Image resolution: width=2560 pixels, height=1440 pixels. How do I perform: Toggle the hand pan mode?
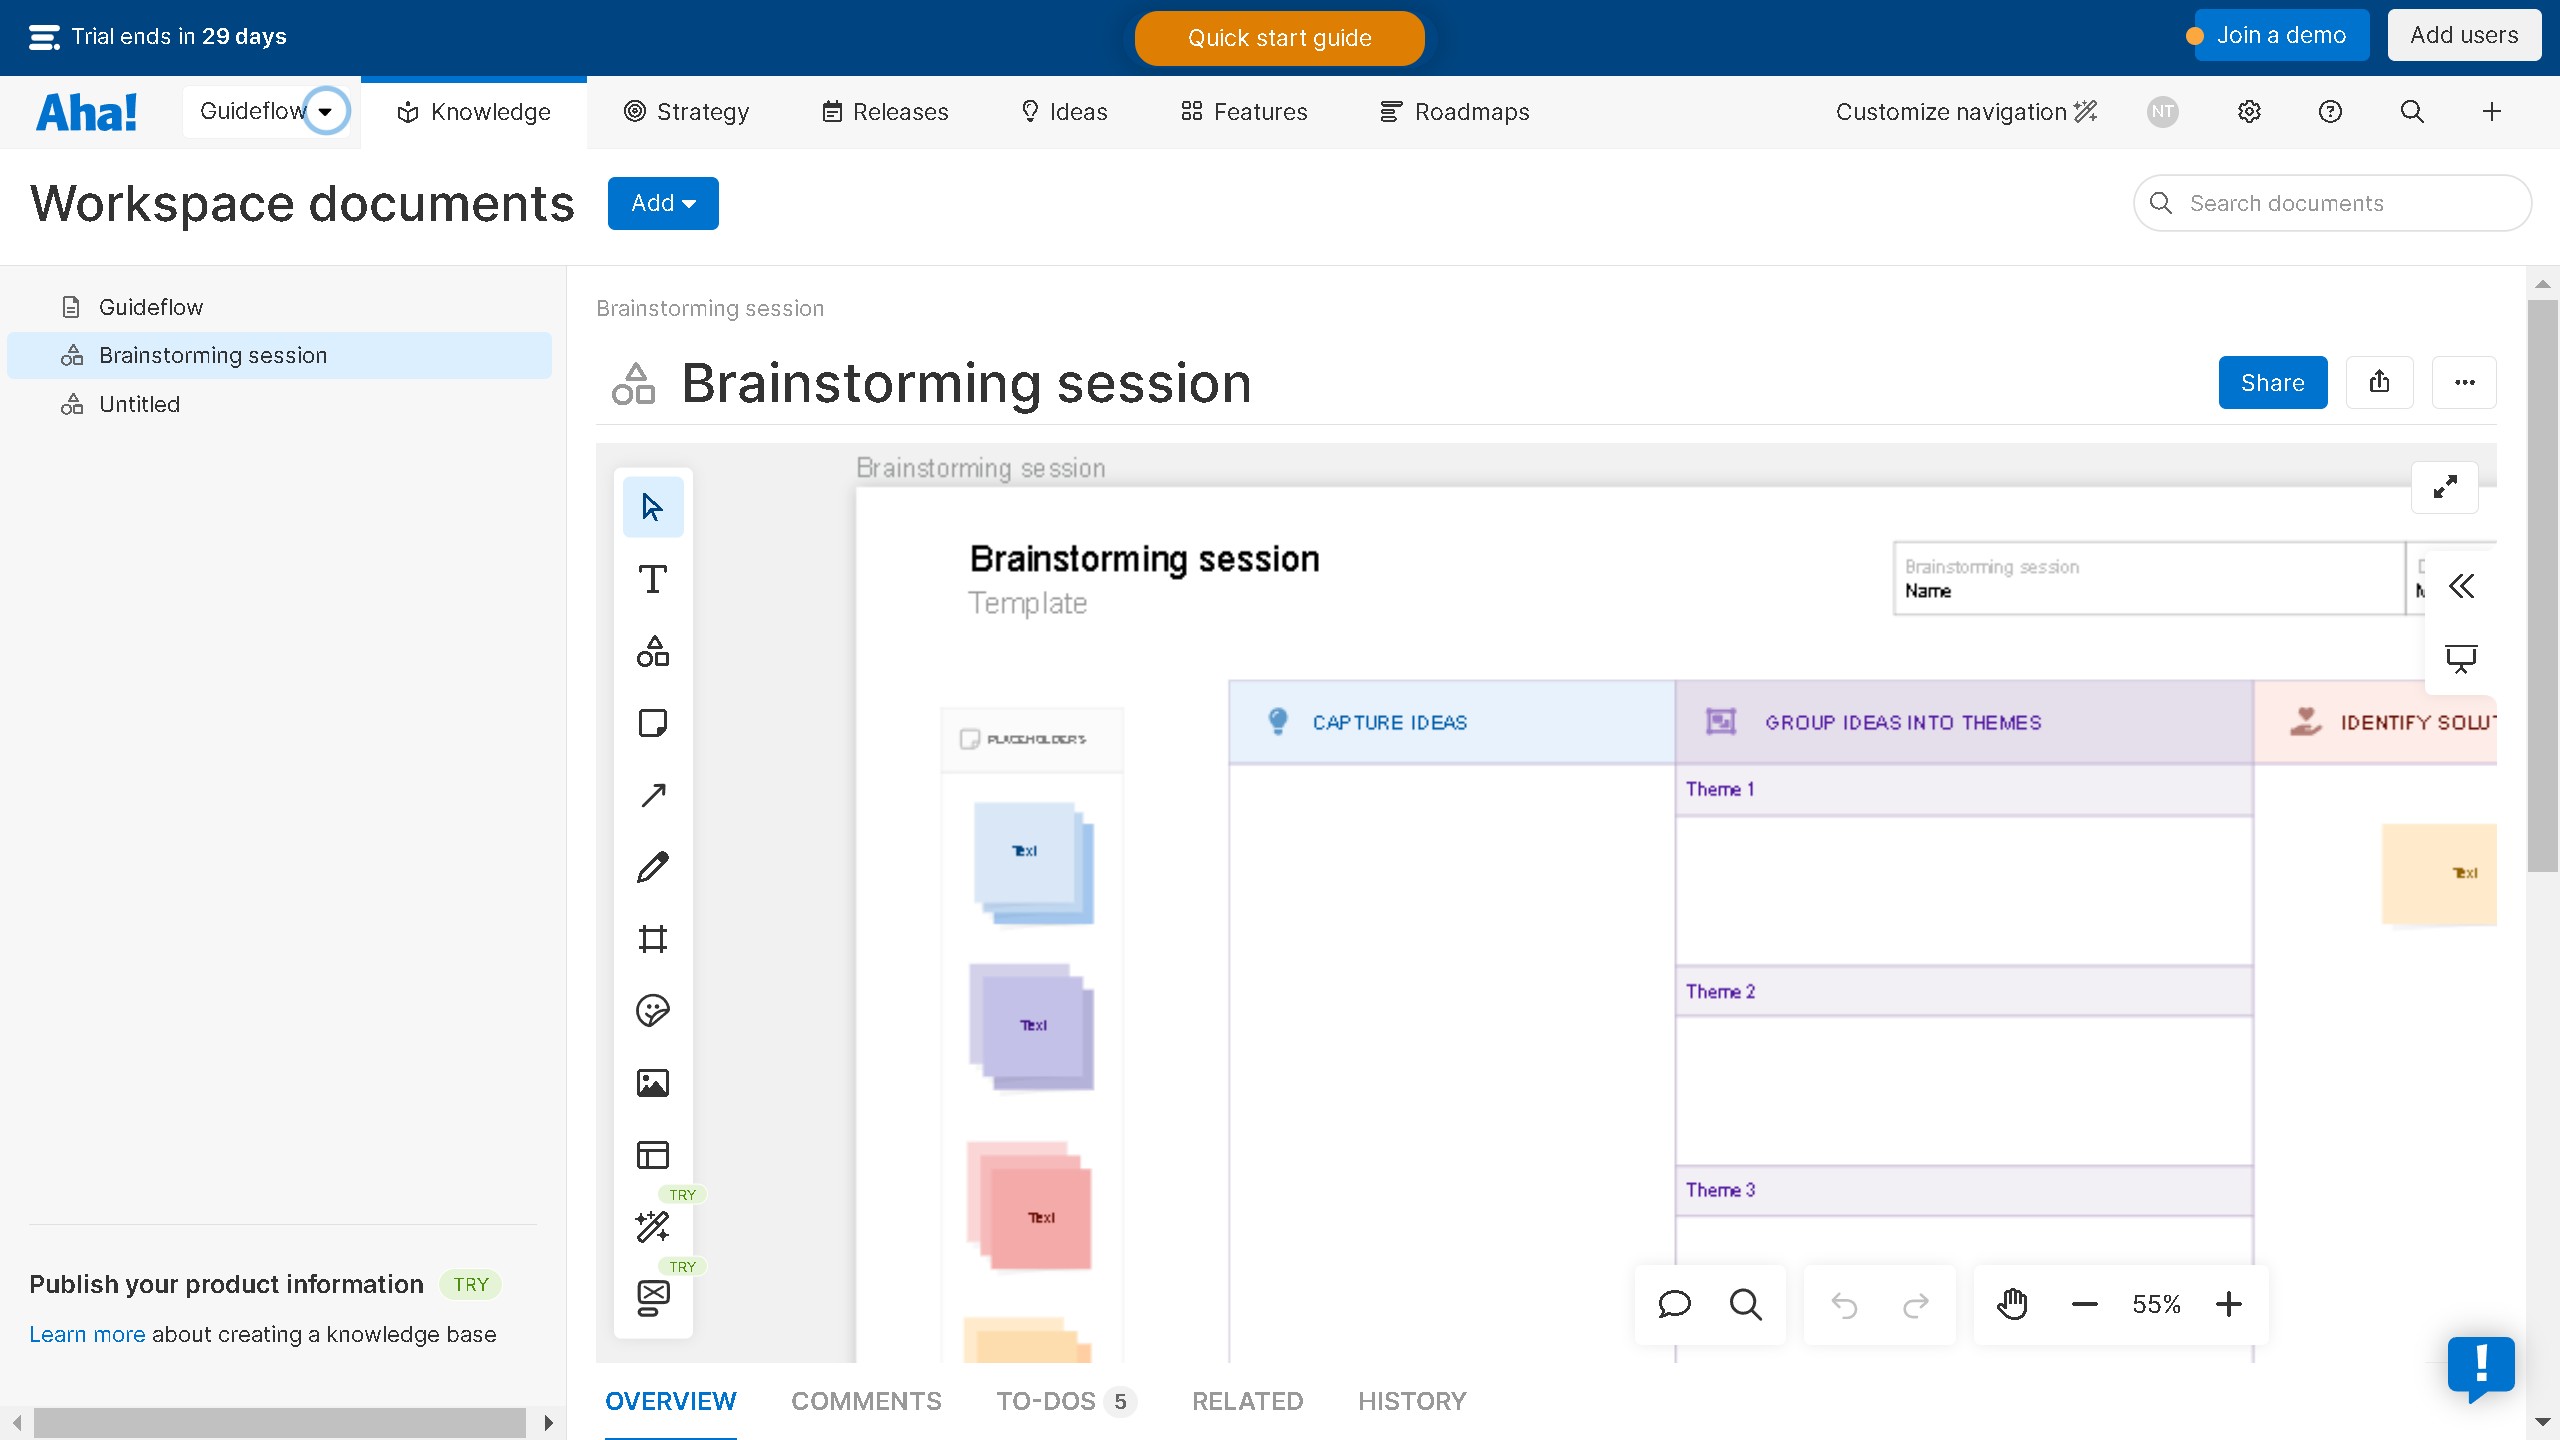click(x=2012, y=1304)
